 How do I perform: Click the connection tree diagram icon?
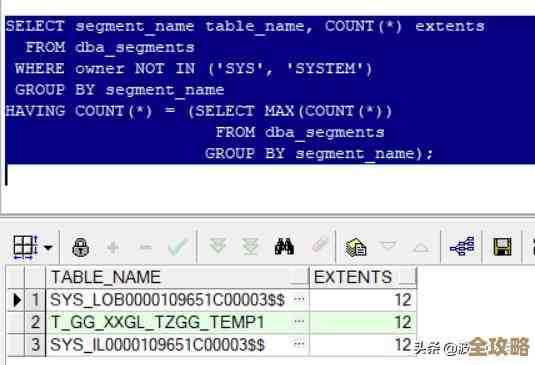click(462, 246)
